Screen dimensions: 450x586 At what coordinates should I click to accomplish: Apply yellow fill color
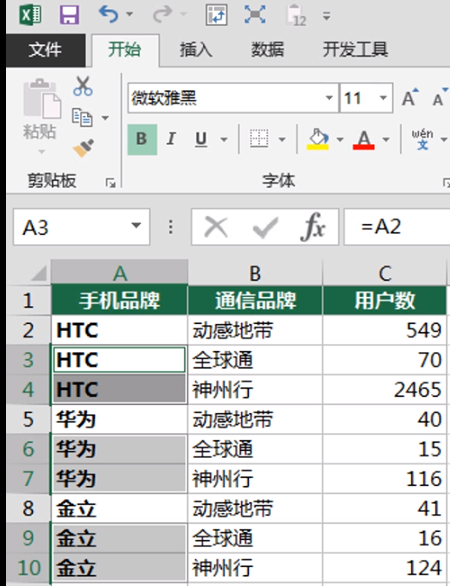click(x=318, y=139)
